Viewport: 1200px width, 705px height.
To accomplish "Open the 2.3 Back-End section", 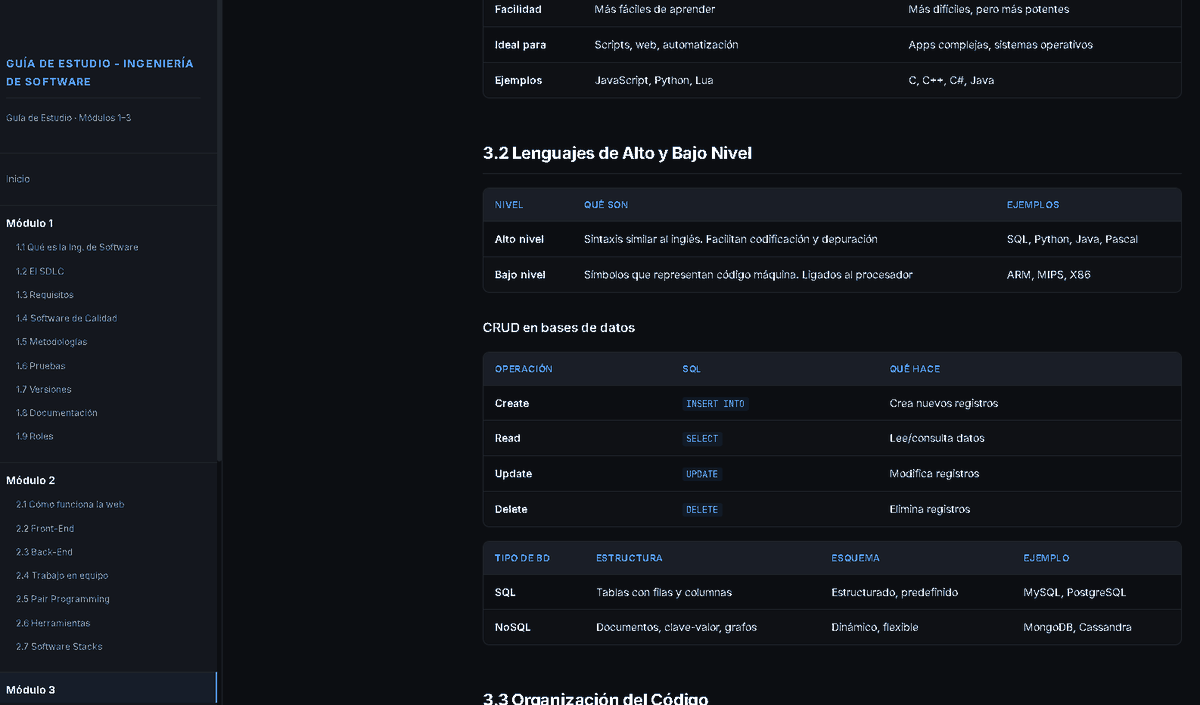I will pos(44,552).
